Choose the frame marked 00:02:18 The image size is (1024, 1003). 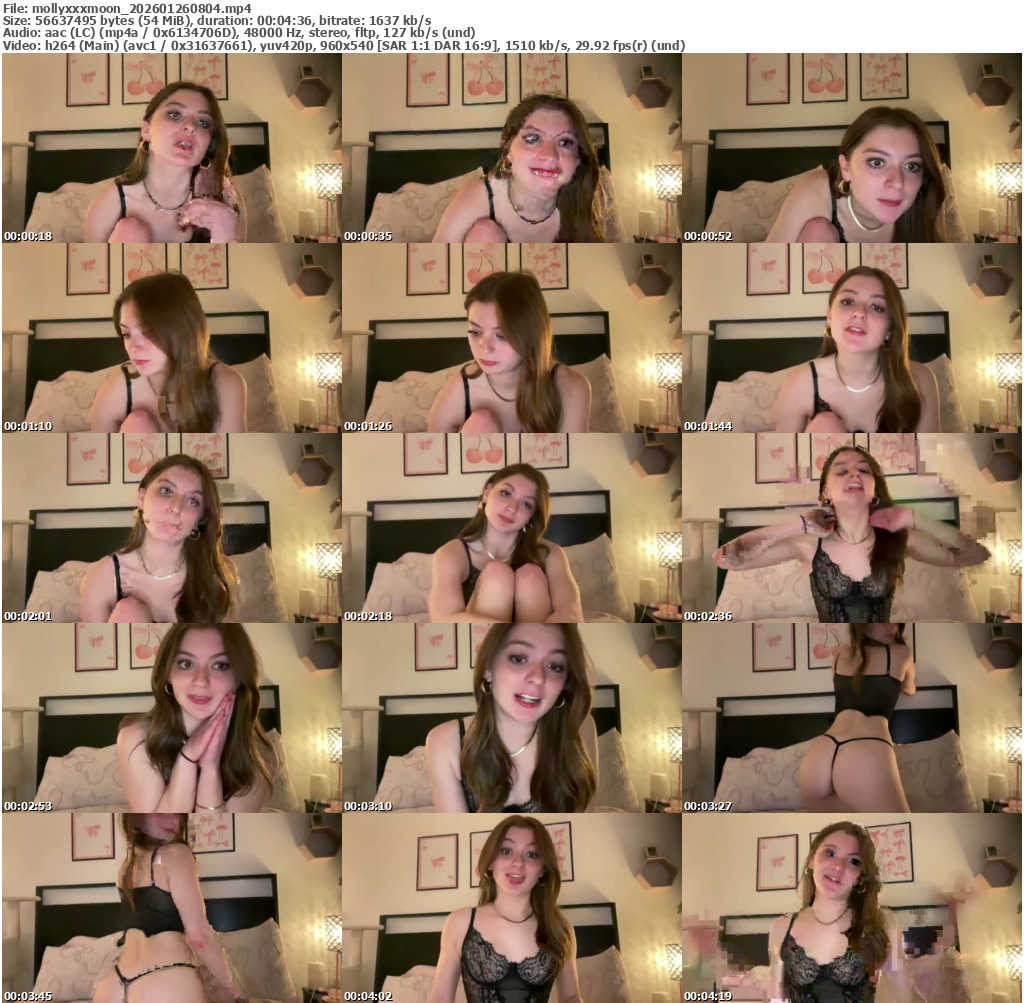click(x=512, y=528)
